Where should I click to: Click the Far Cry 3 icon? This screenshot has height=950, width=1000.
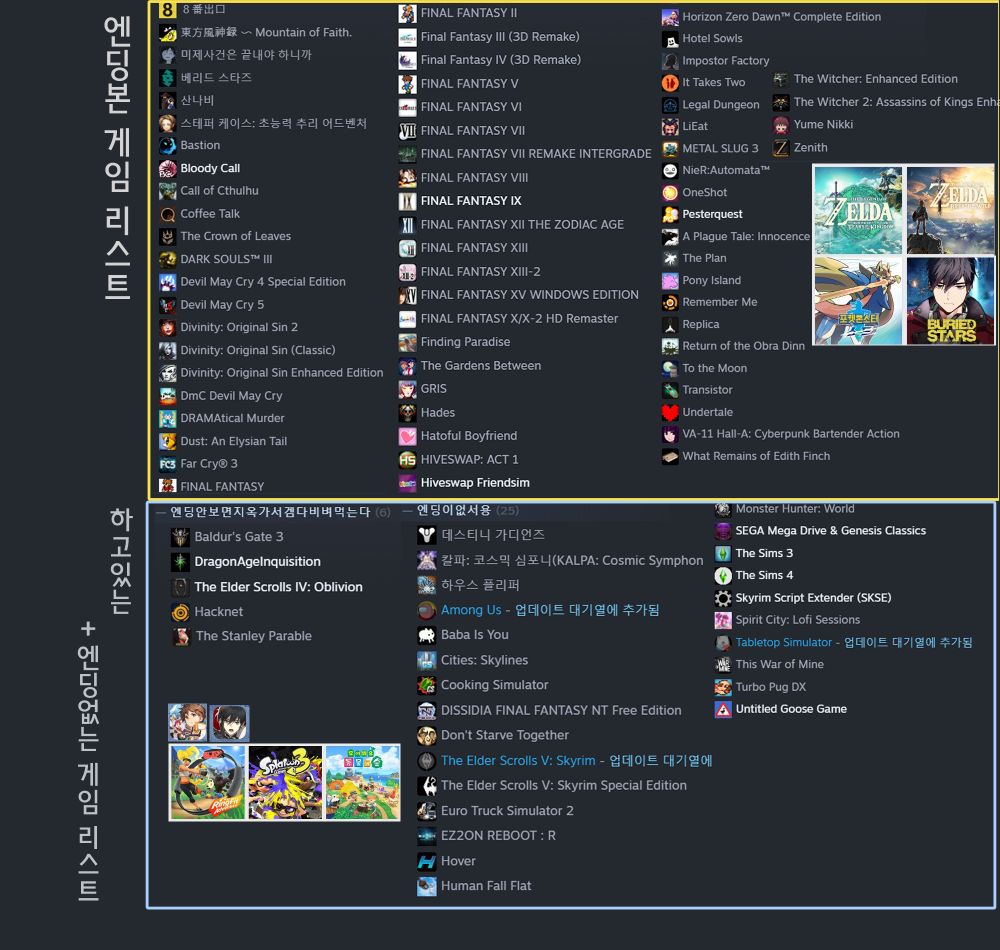pyautogui.click(x=167, y=464)
